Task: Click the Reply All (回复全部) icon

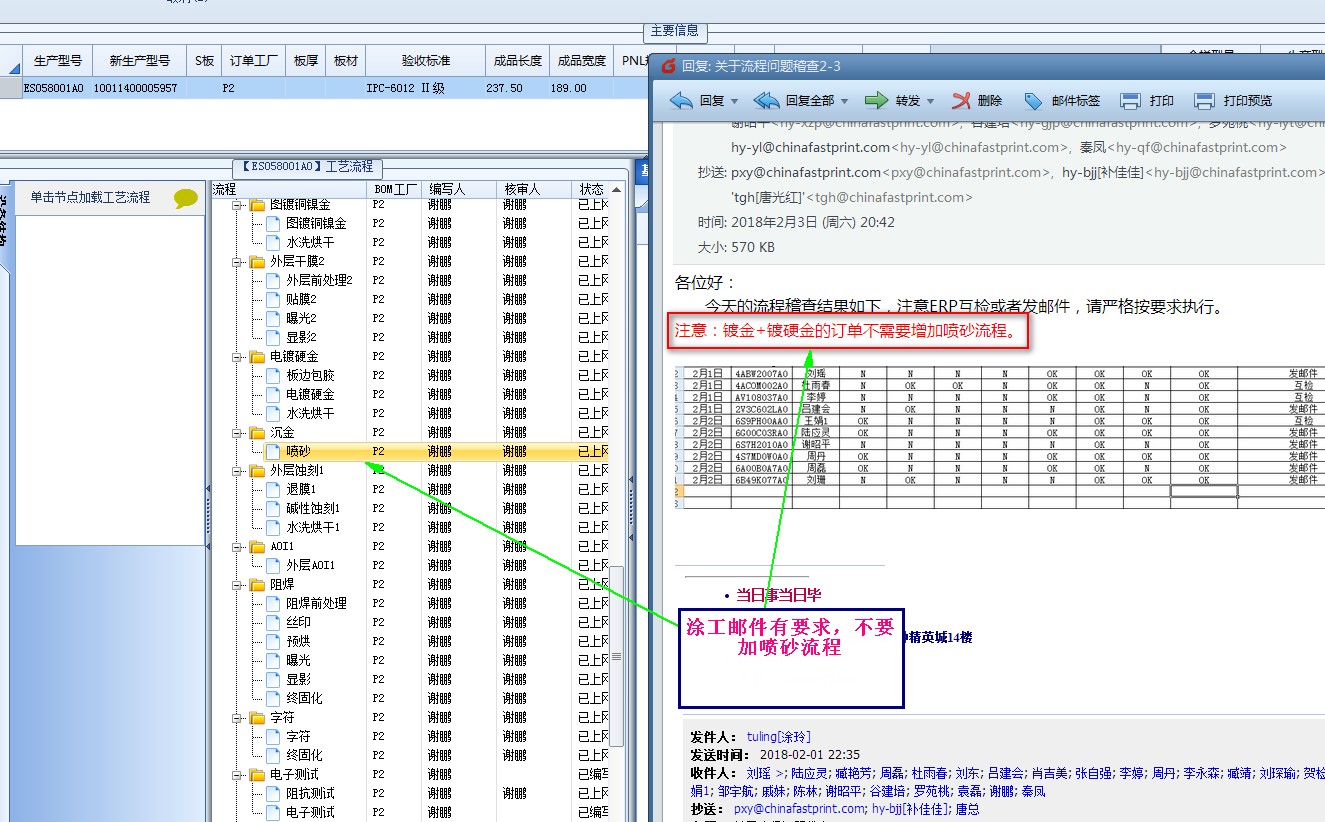Action: click(x=767, y=101)
